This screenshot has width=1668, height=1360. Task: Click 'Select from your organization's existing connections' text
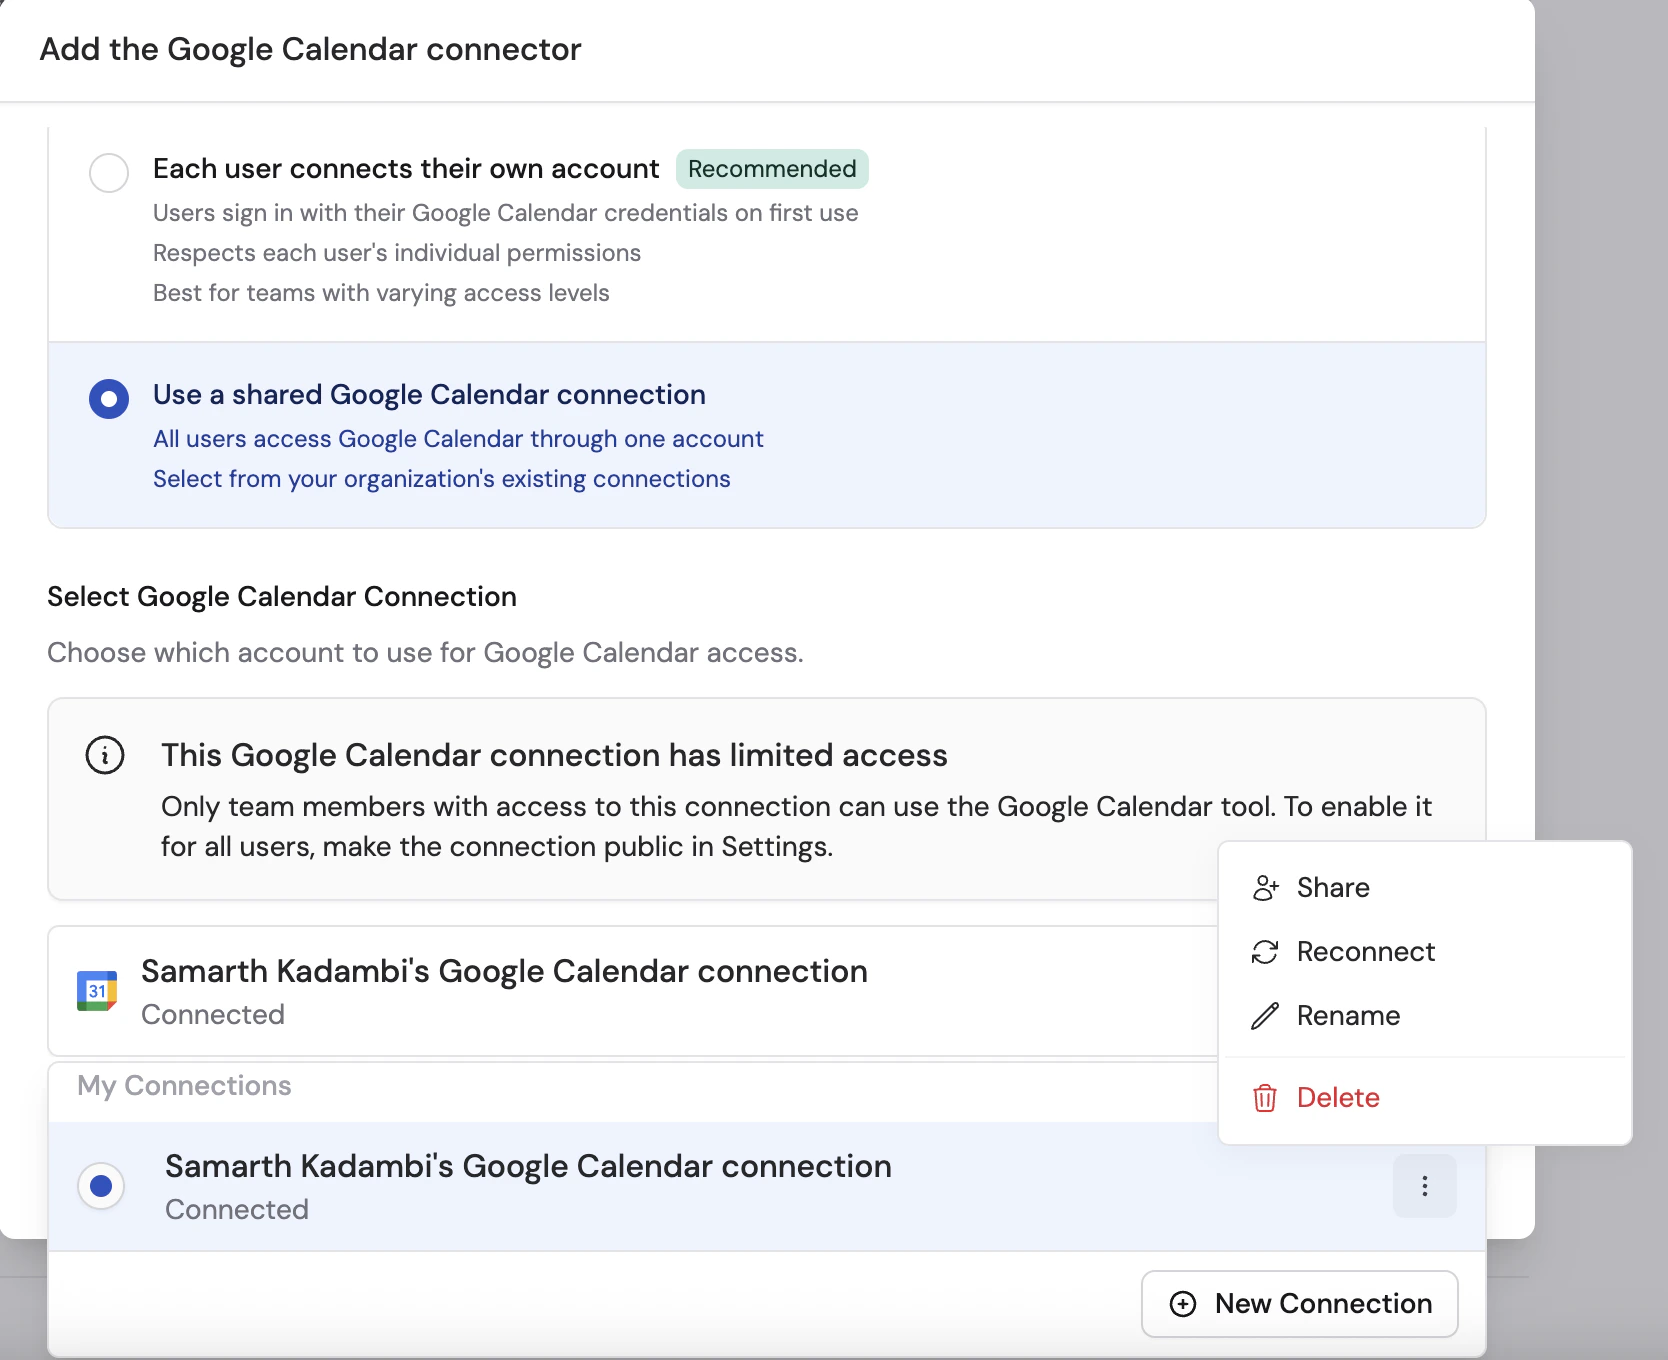pyautogui.click(x=441, y=479)
